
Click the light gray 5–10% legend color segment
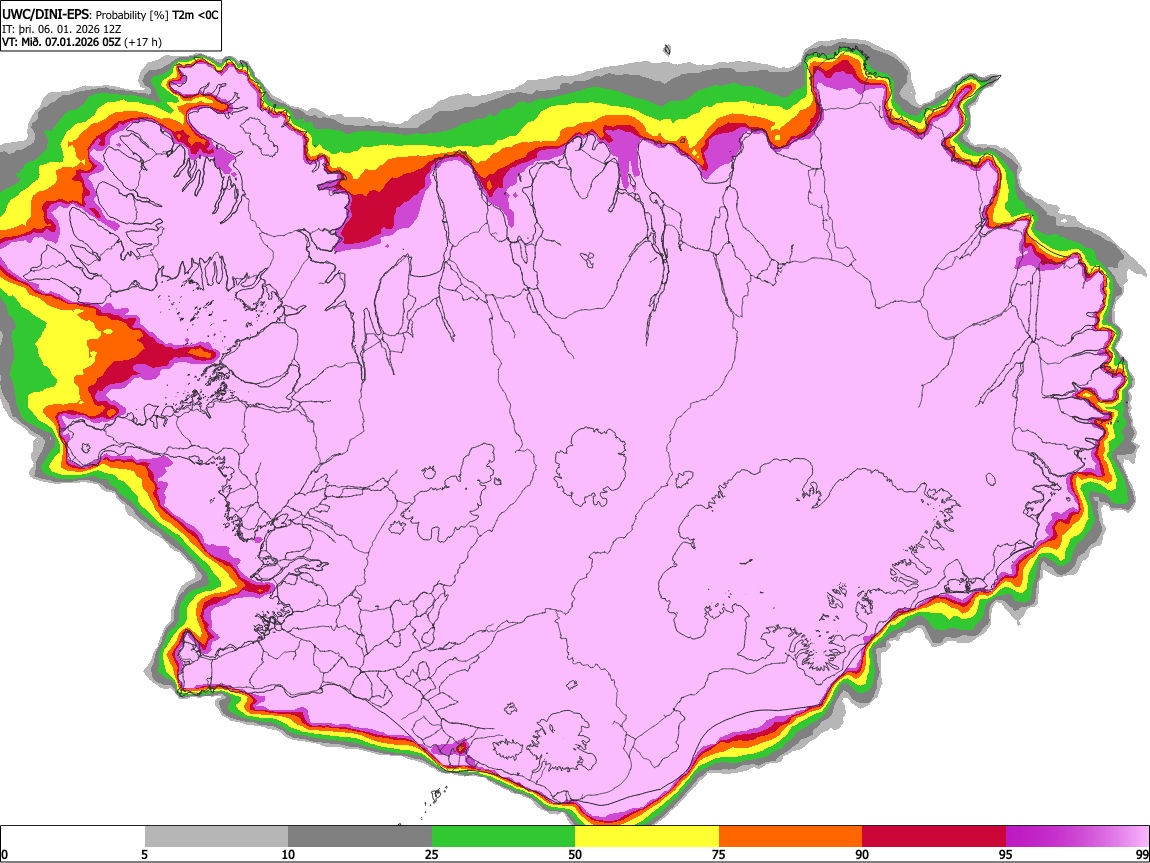click(x=216, y=837)
